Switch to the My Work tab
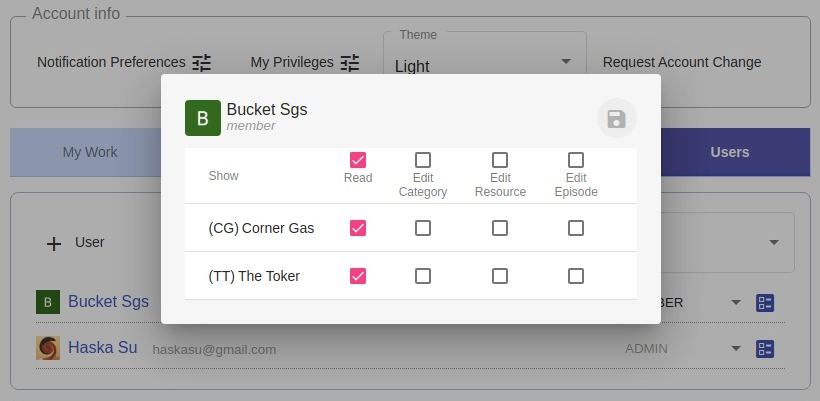 click(90, 152)
